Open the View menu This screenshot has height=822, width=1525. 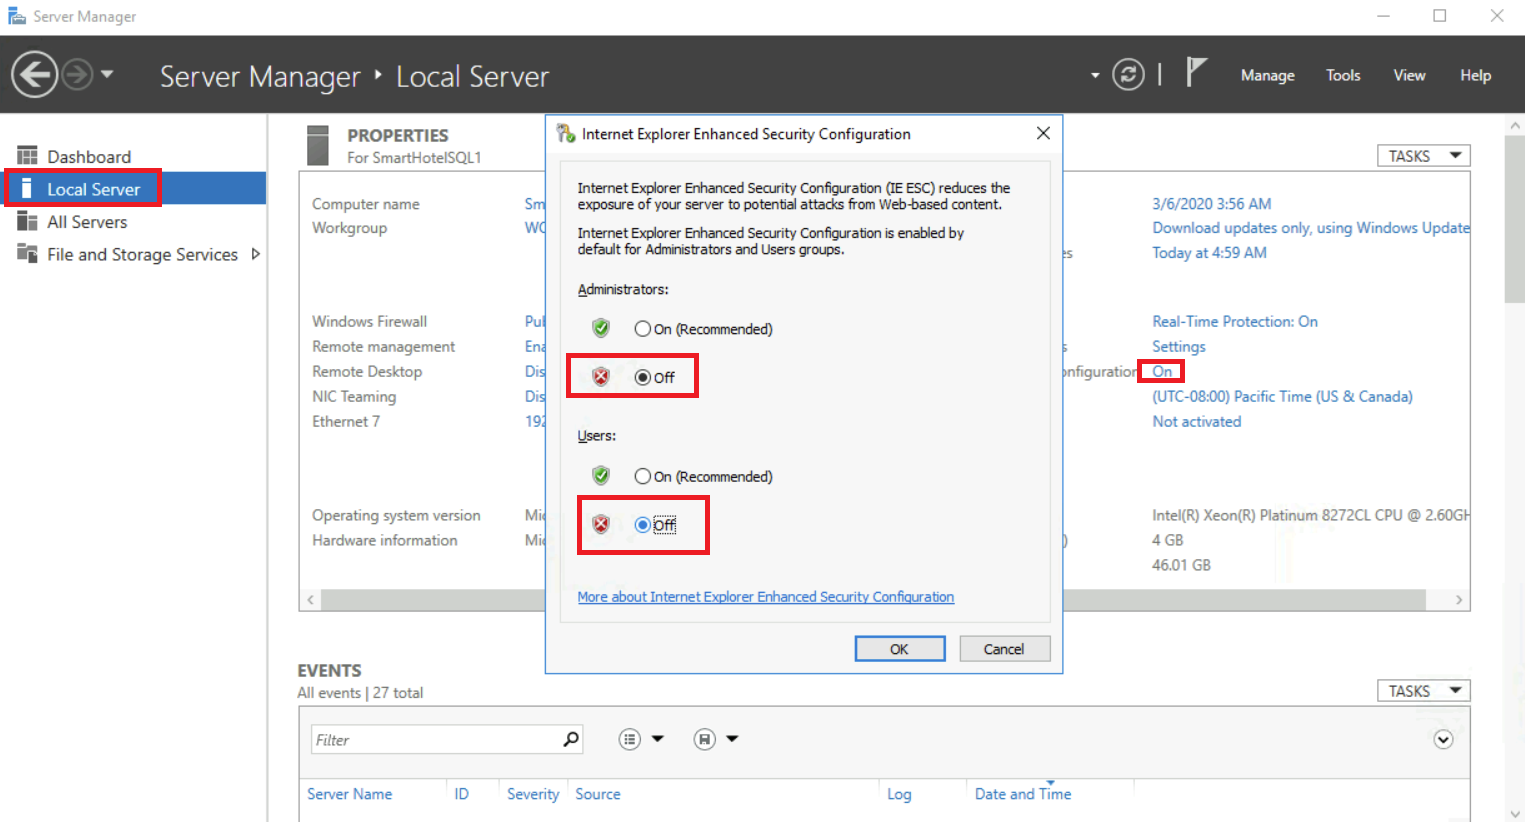tap(1409, 75)
